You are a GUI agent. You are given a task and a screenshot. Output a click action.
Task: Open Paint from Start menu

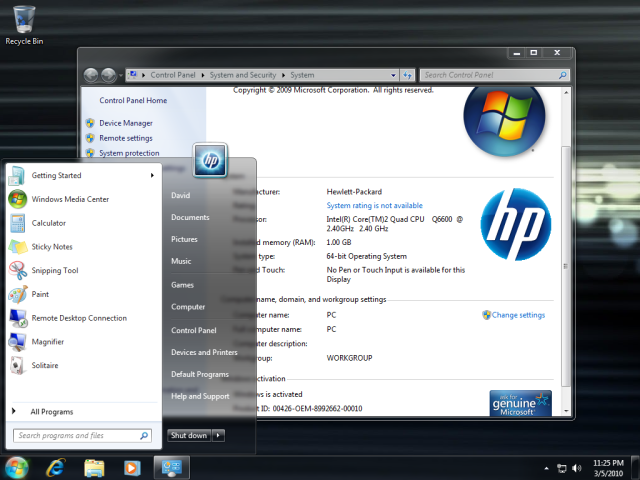click(x=82, y=294)
